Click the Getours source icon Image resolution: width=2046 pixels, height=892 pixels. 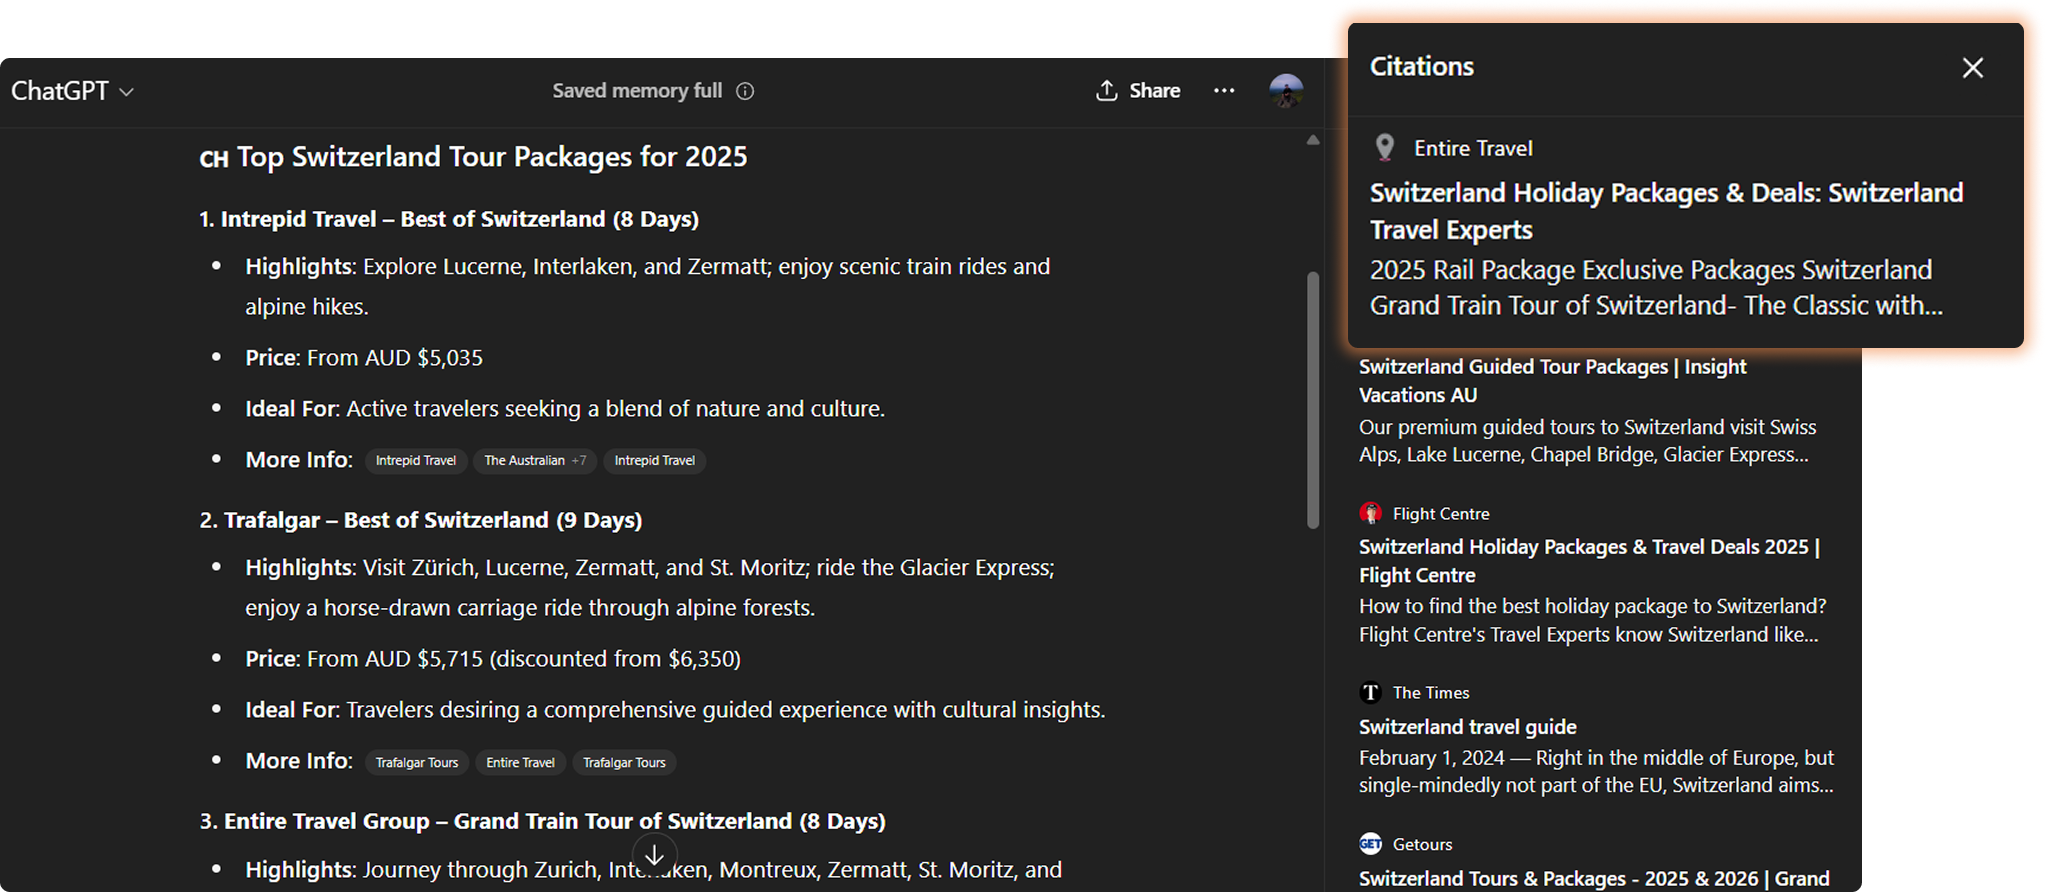[x=1370, y=844]
